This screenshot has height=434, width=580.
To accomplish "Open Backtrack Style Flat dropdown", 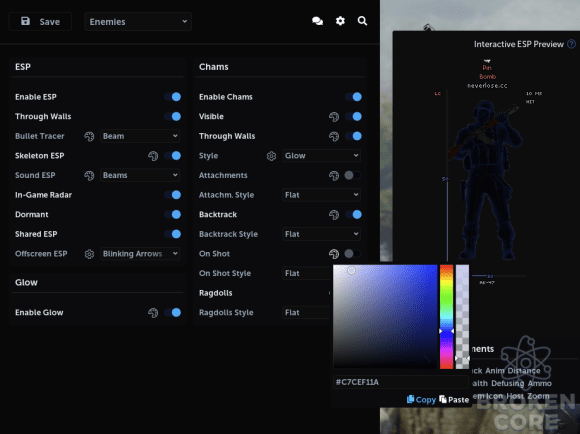I will [x=321, y=234].
